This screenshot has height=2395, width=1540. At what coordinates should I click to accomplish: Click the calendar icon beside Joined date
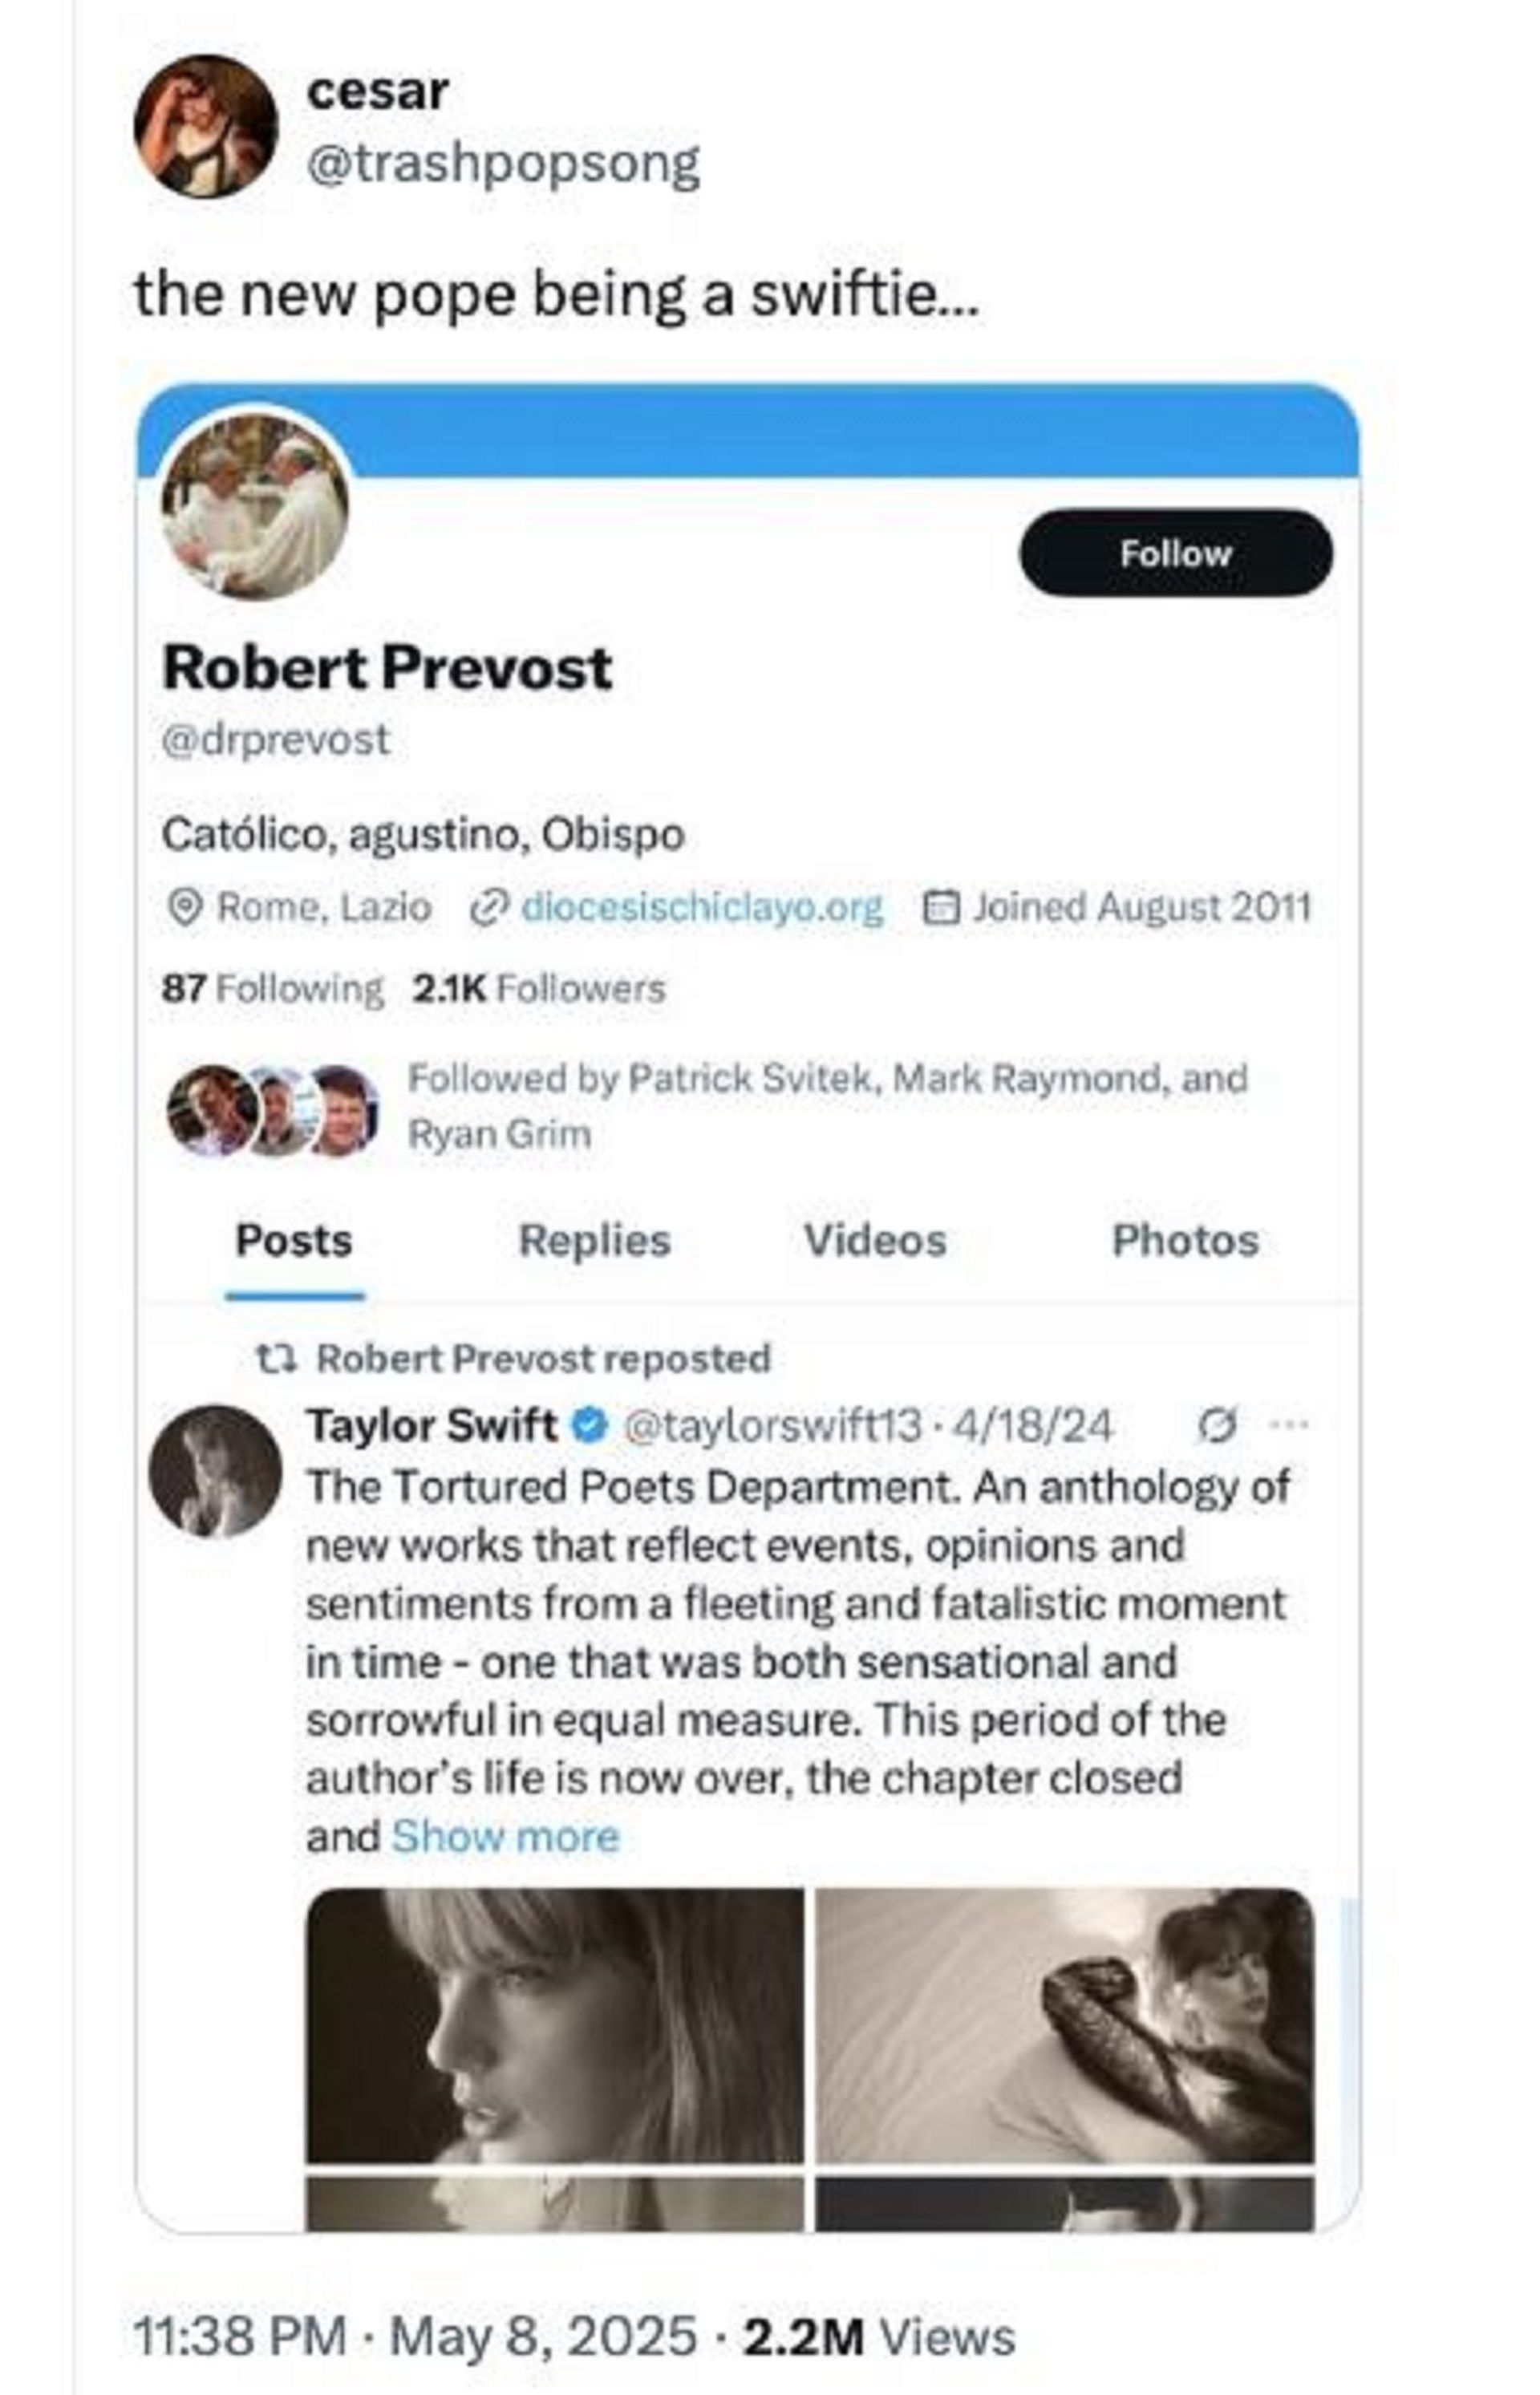pyautogui.click(x=939, y=907)
